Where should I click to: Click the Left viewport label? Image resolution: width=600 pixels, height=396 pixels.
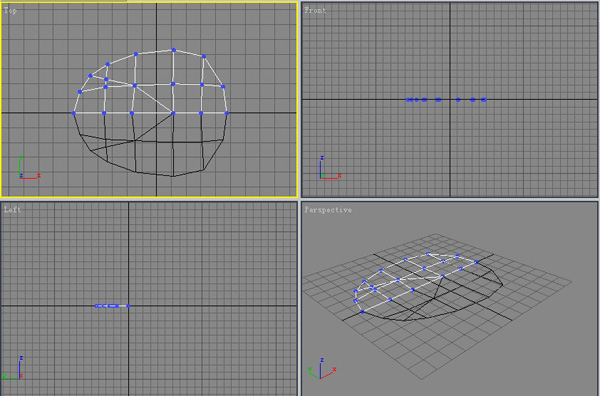tap(13, 209)
